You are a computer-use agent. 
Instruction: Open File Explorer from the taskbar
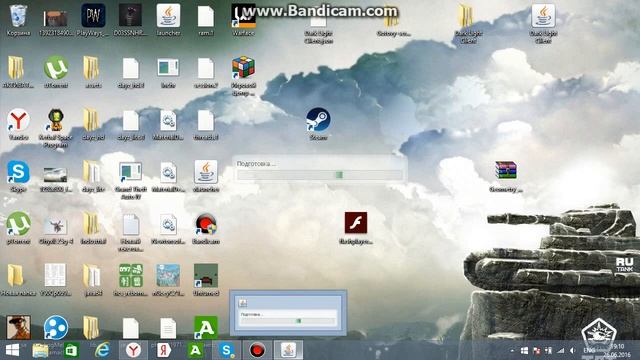click(40, 350)
